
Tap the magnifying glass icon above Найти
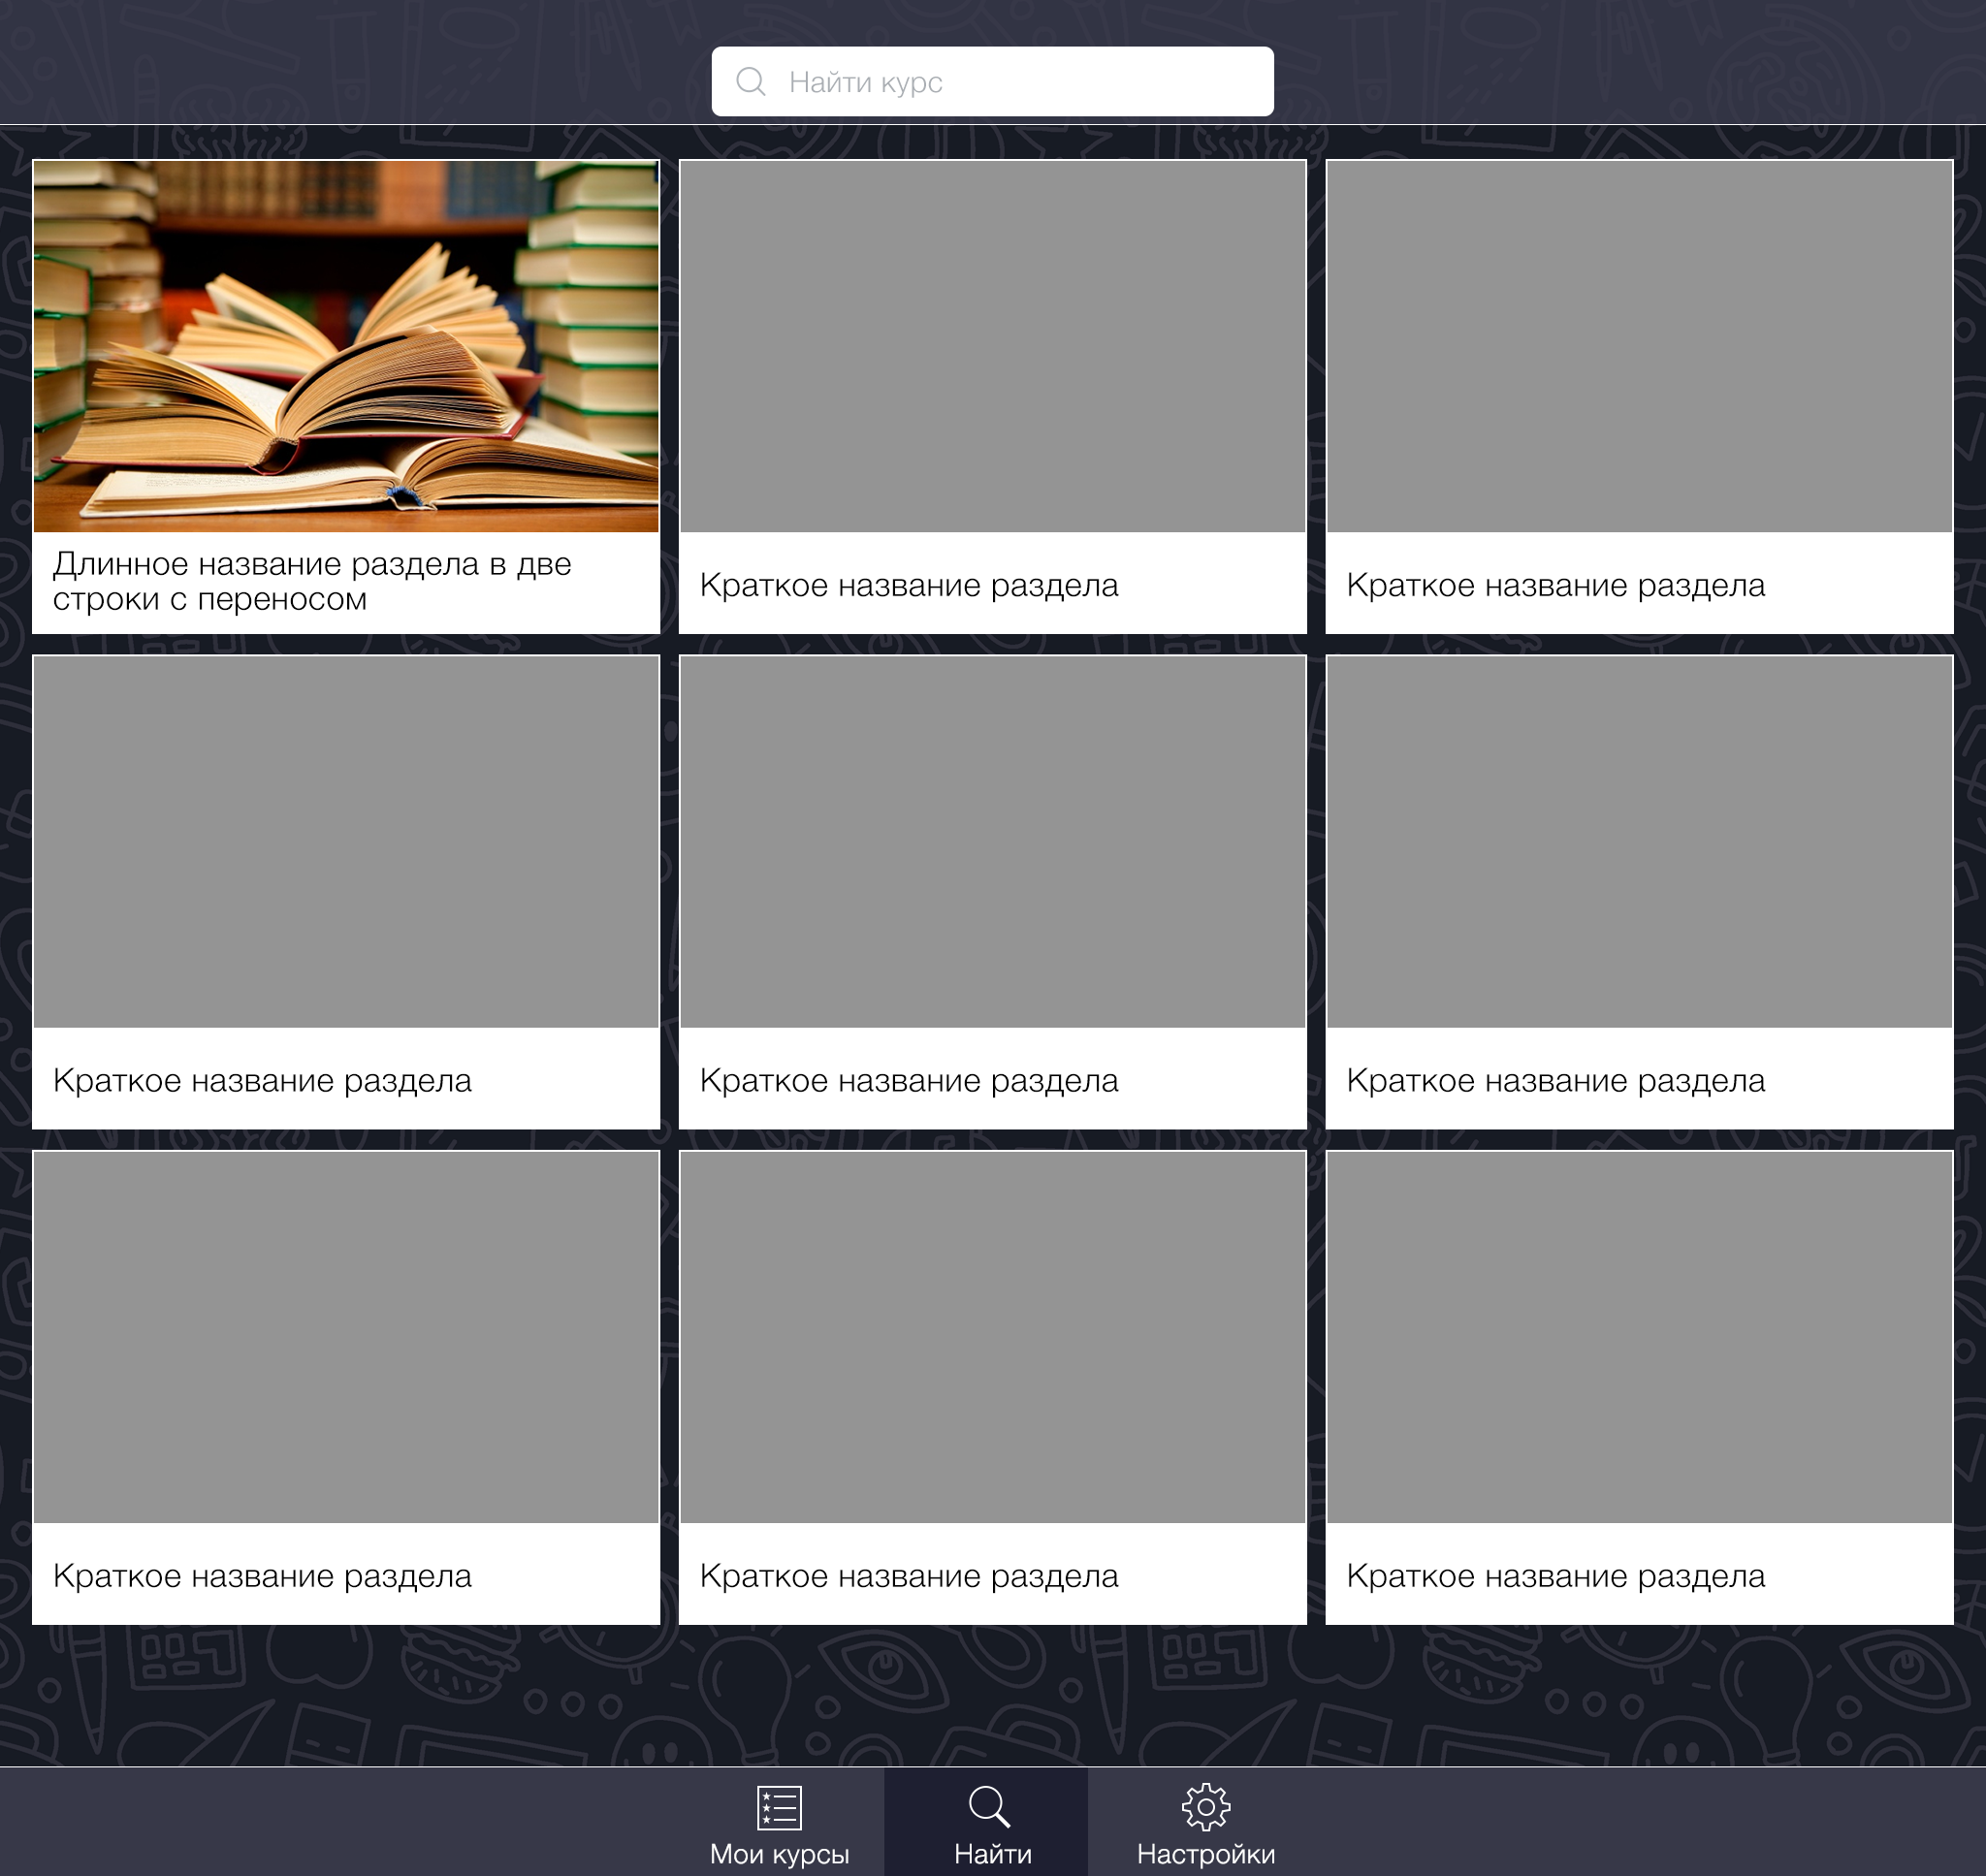pos(989,1806)
